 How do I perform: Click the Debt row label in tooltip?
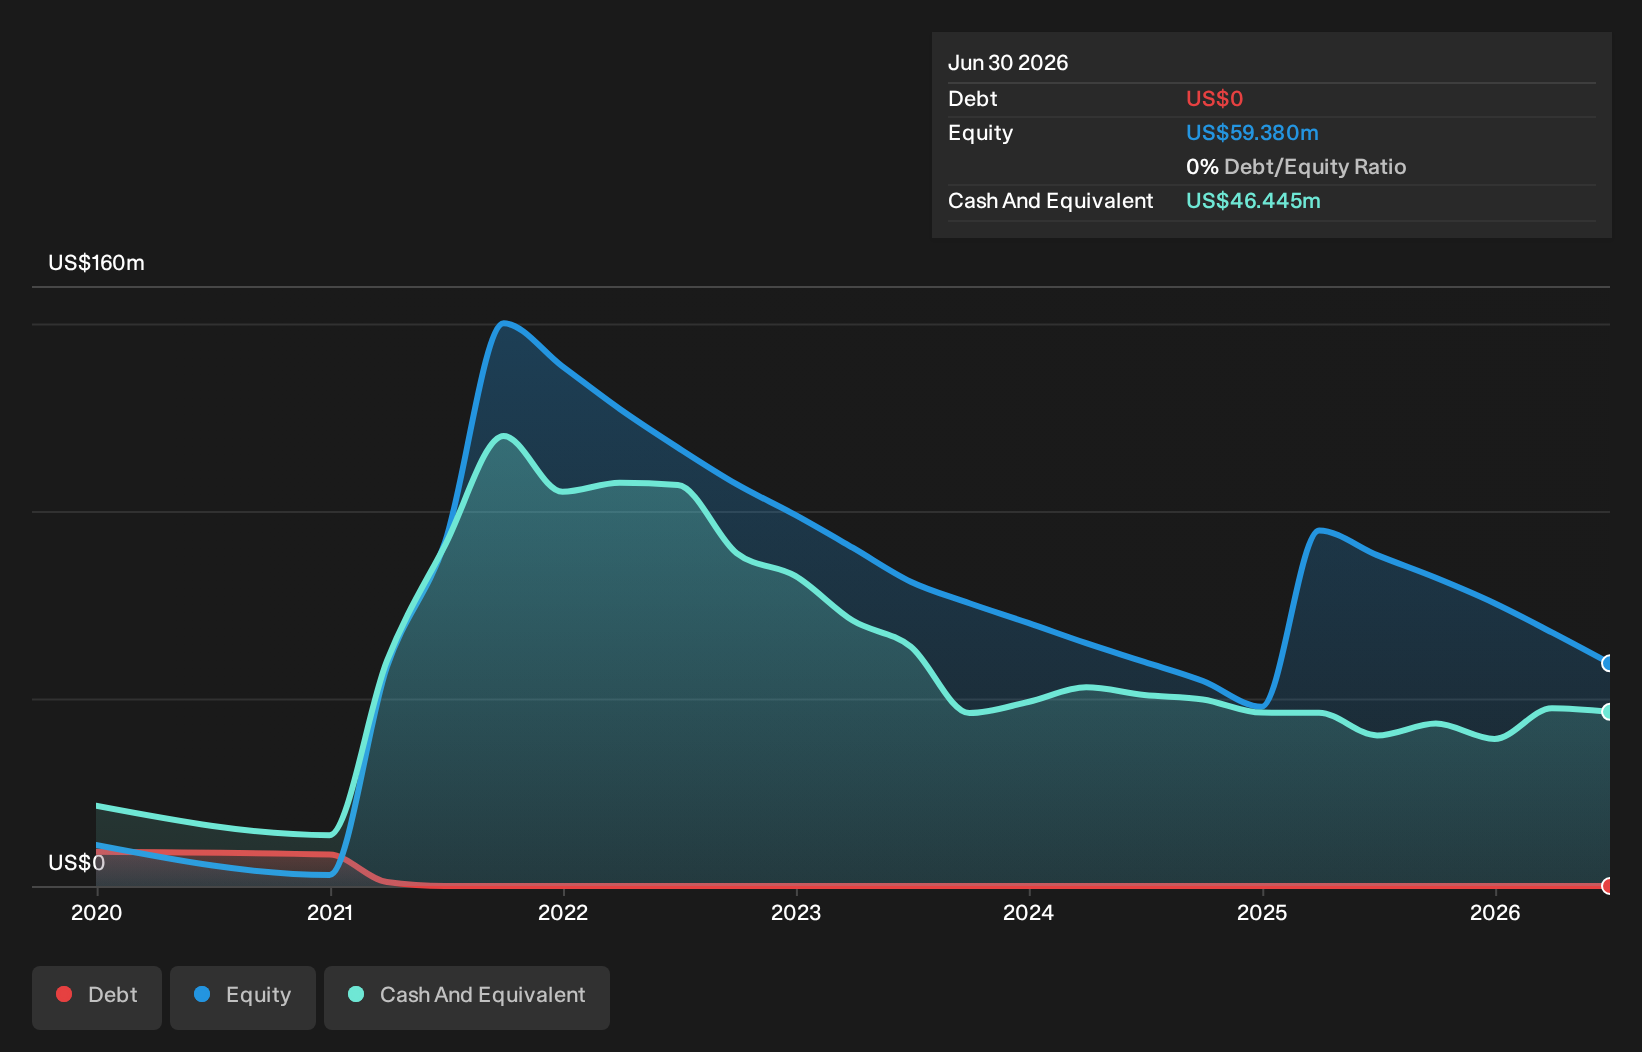973,99
